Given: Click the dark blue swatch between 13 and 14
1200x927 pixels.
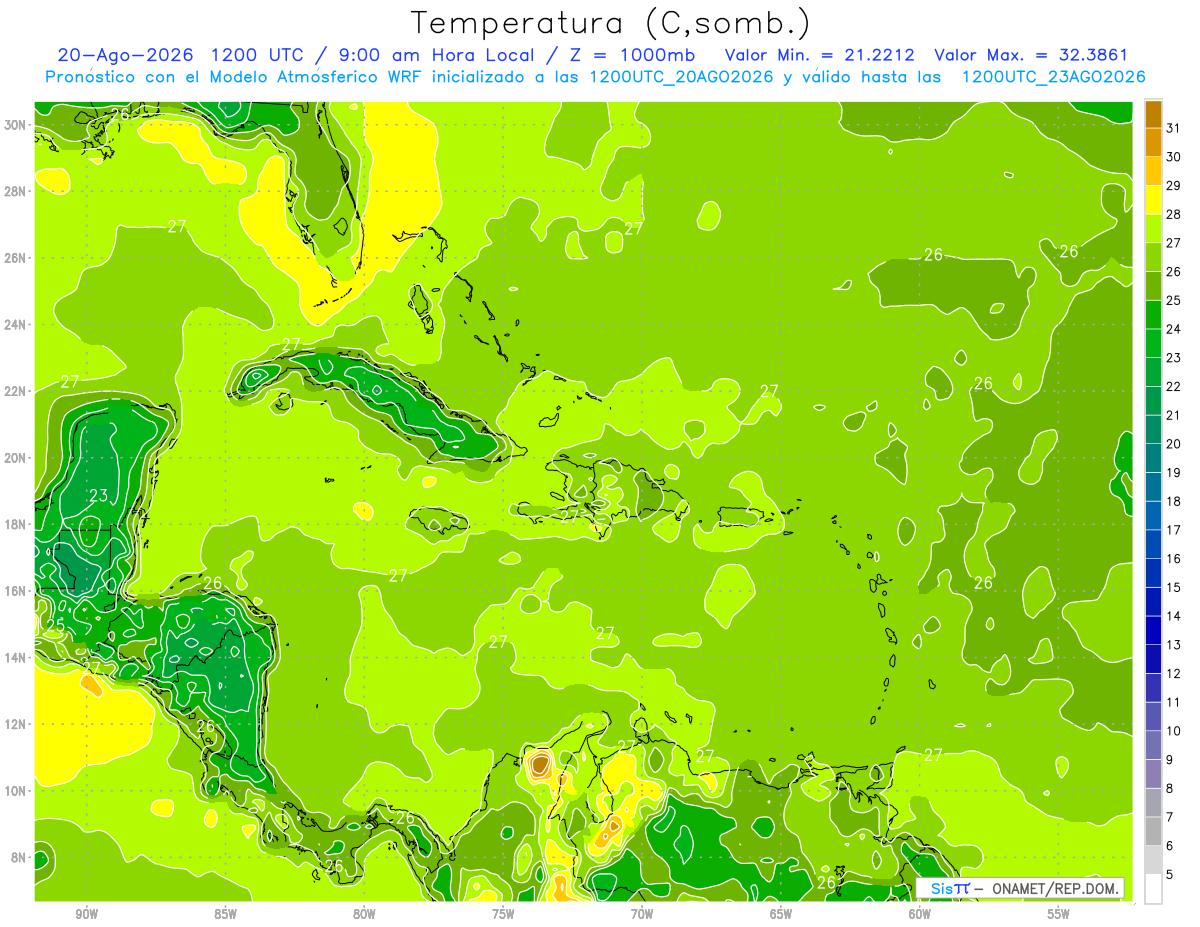Looking at the screenshot, I should [1153, 630].
